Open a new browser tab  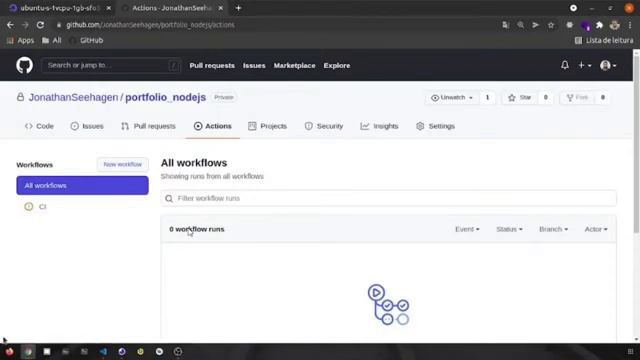pyautogui.click(x=238, y=8)
